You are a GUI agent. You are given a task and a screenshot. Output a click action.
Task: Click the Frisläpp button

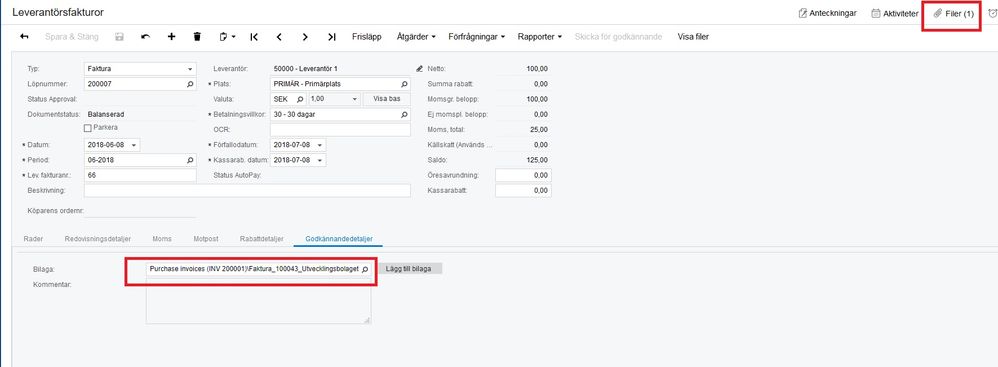[367, 37]
